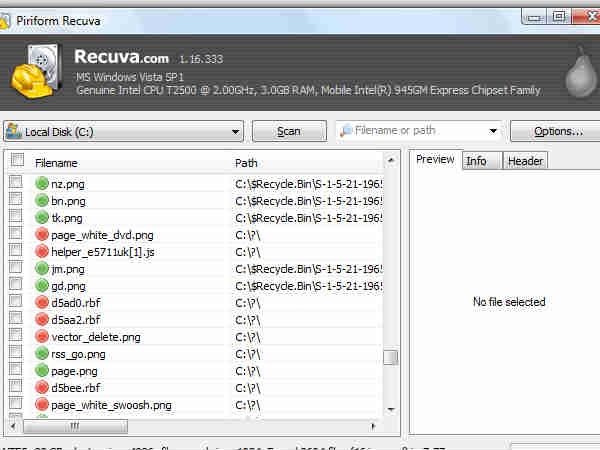This screenshot has width=600, height=450.
Task: Click the Piriform pear logo
Action: [581, 72]
